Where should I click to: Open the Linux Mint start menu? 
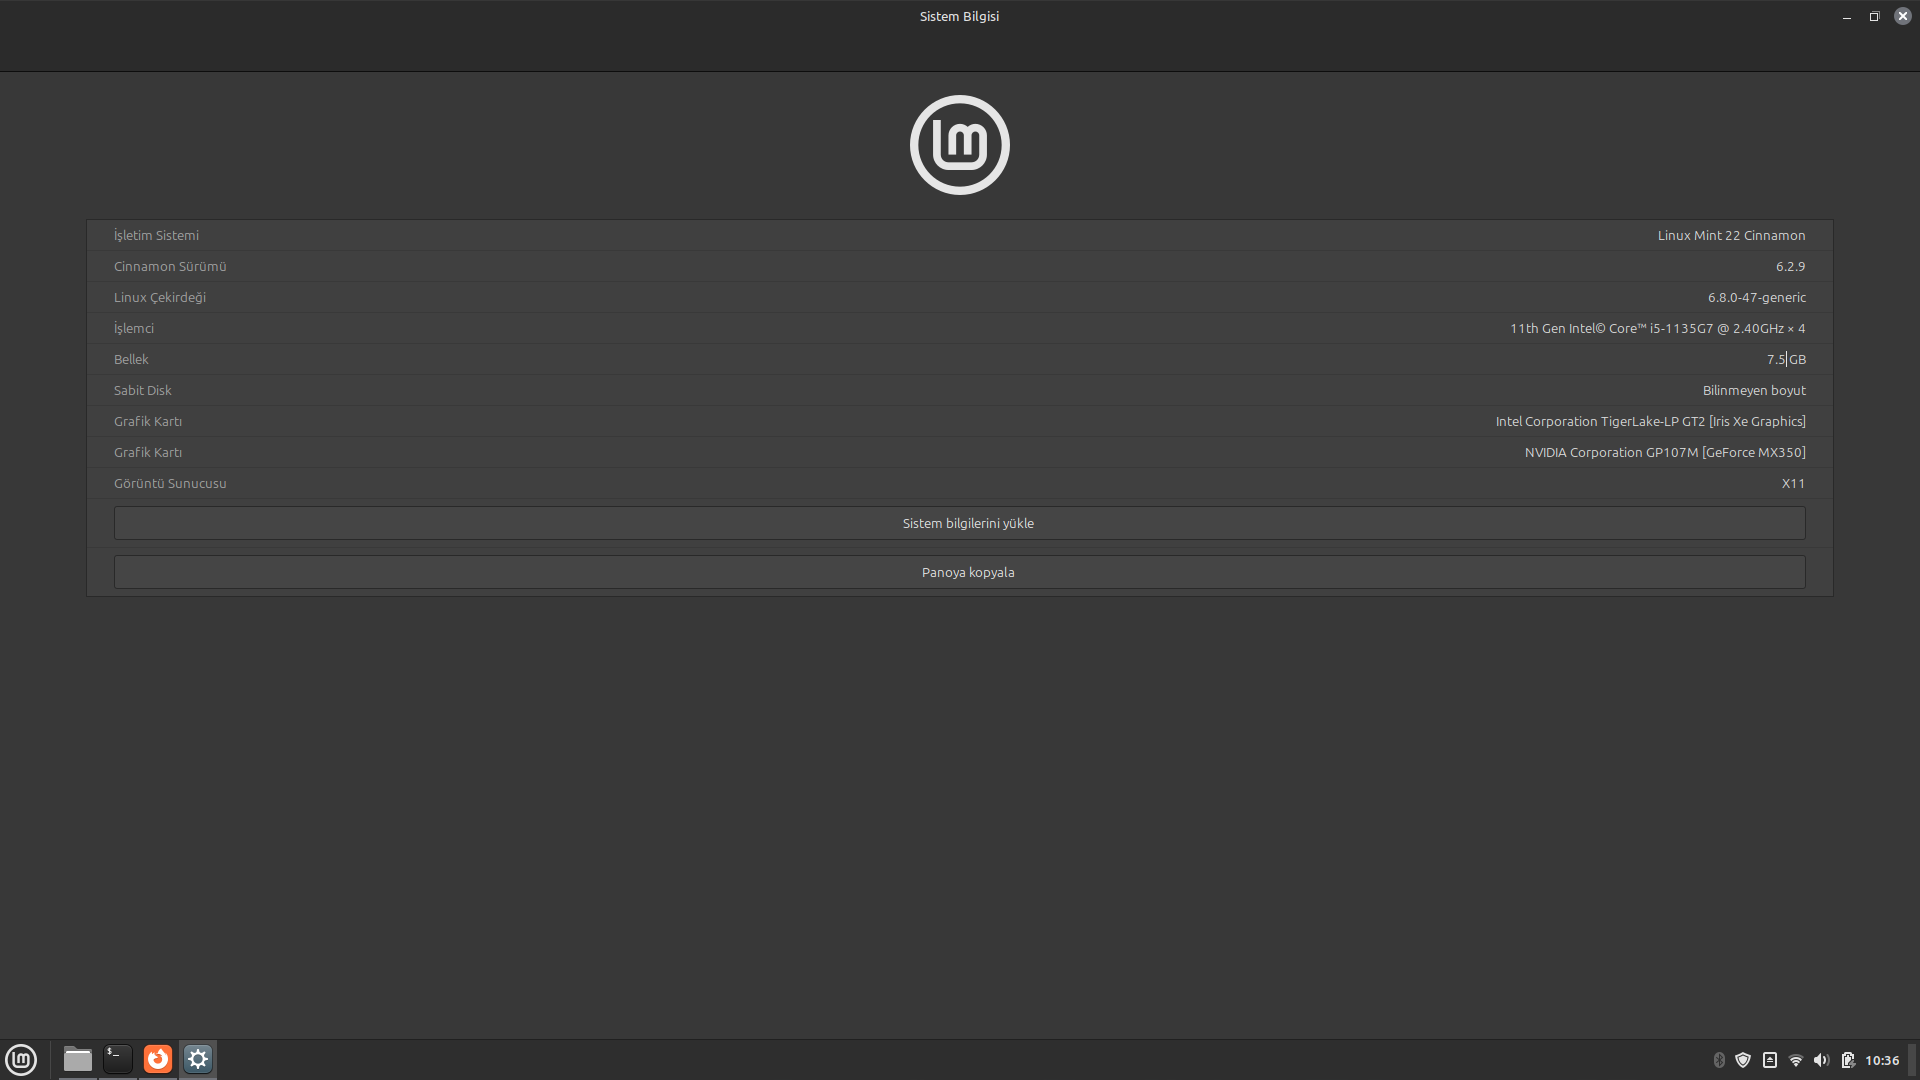point(21,1059)
